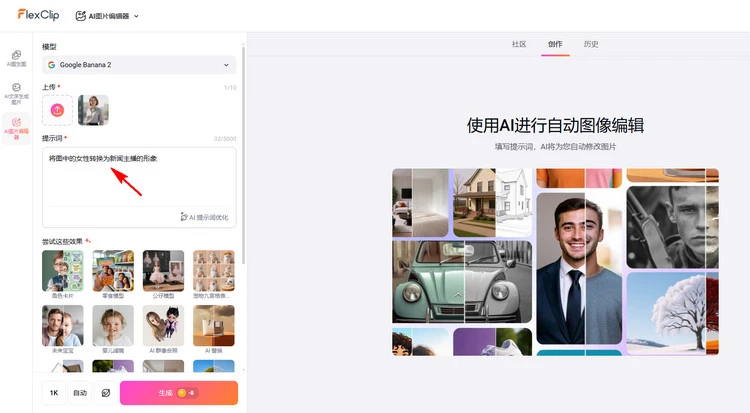
Task: Switch to the 社区 tab
Action: 518,44
